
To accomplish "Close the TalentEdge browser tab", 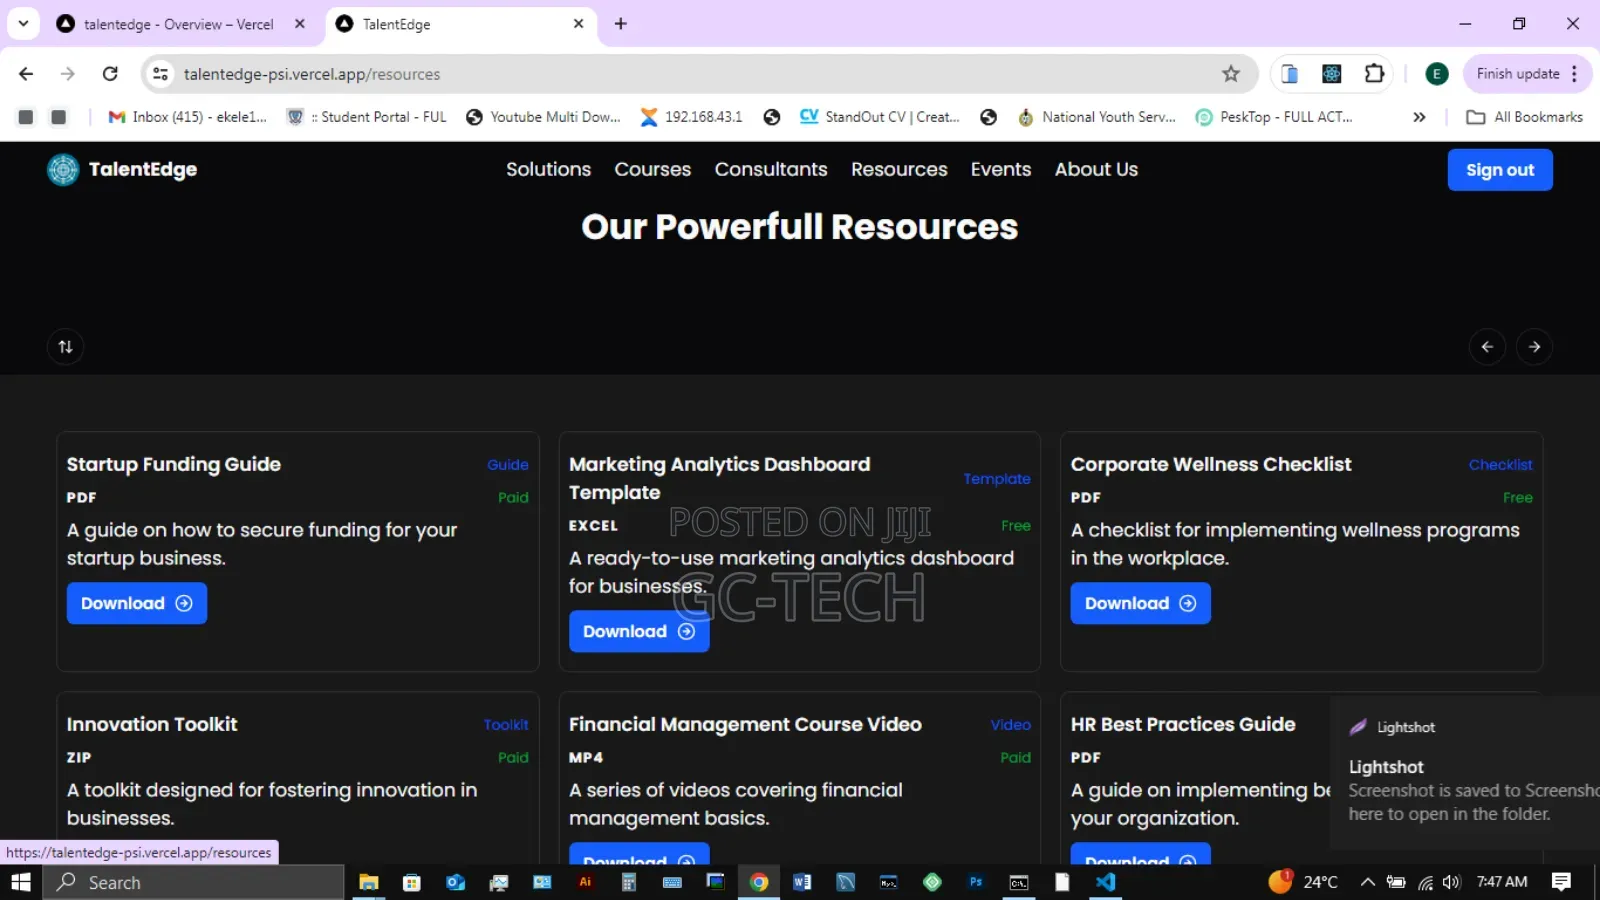I will pos(578,24).
